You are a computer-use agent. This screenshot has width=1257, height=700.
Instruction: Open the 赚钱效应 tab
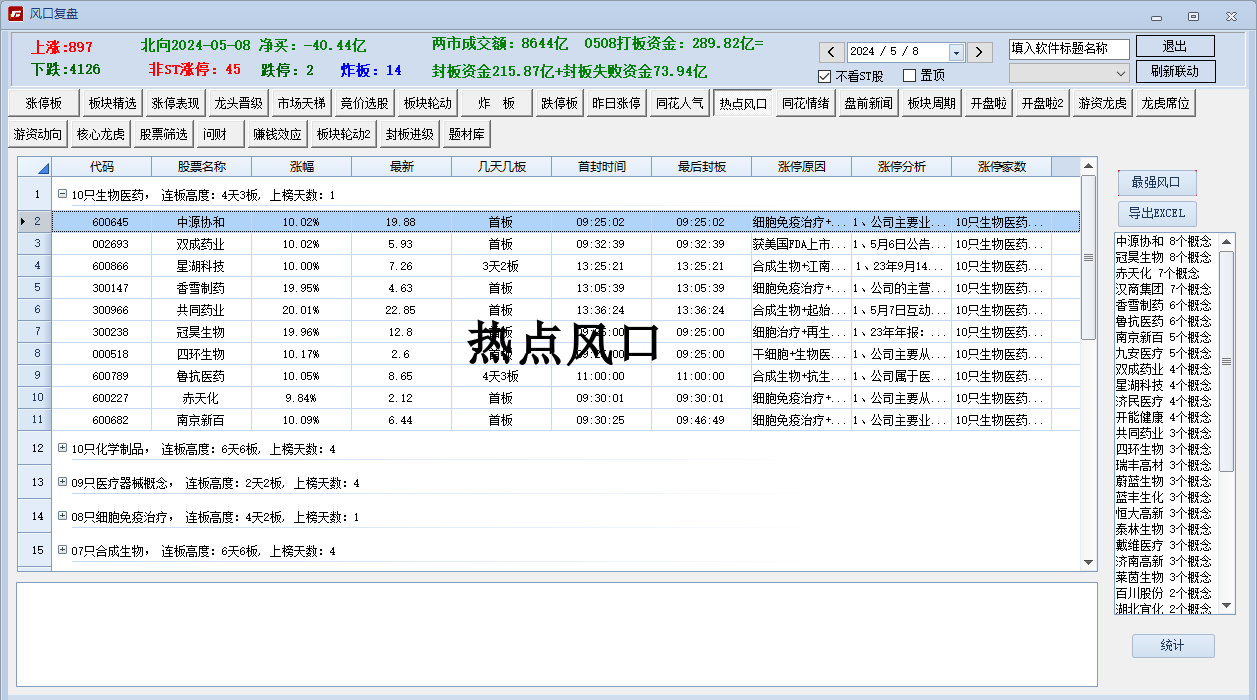click(277, 134)
